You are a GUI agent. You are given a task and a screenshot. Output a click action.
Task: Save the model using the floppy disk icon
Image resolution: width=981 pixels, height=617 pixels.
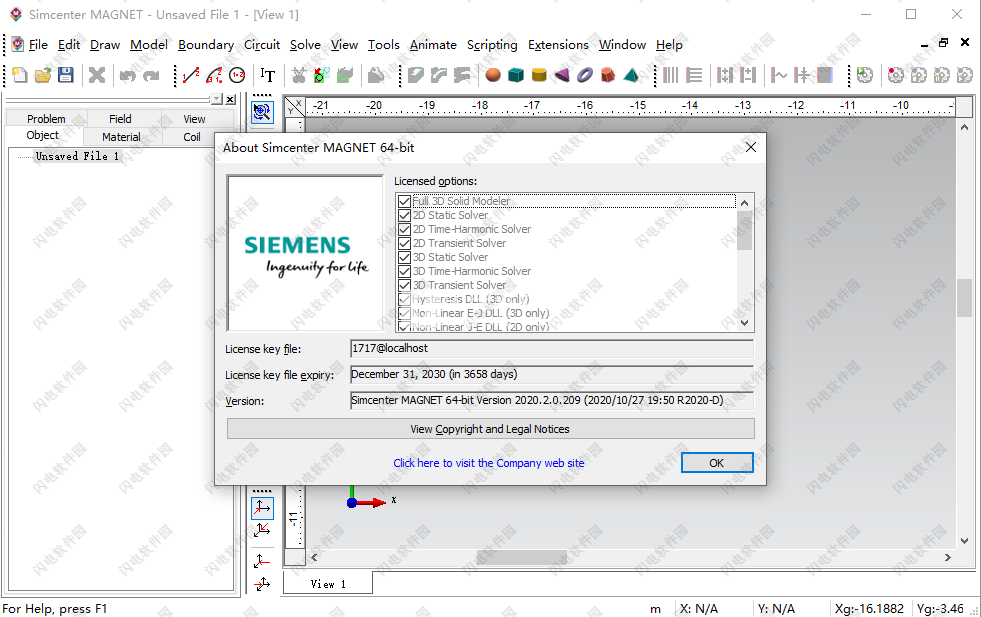tap(66, 75)
